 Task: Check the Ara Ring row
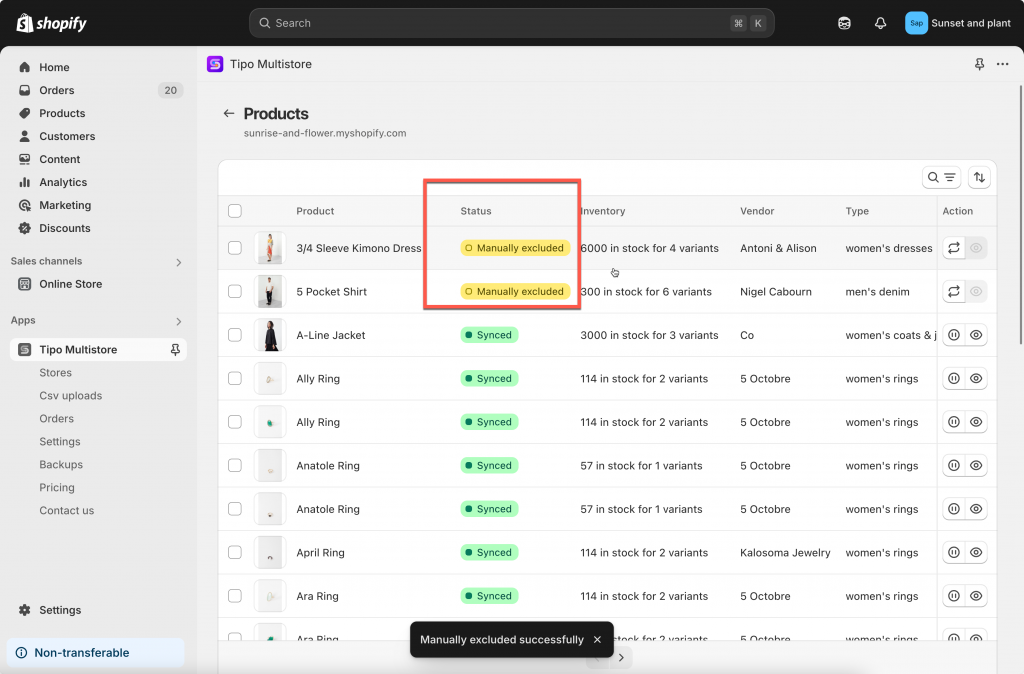[x=235, y=596]
